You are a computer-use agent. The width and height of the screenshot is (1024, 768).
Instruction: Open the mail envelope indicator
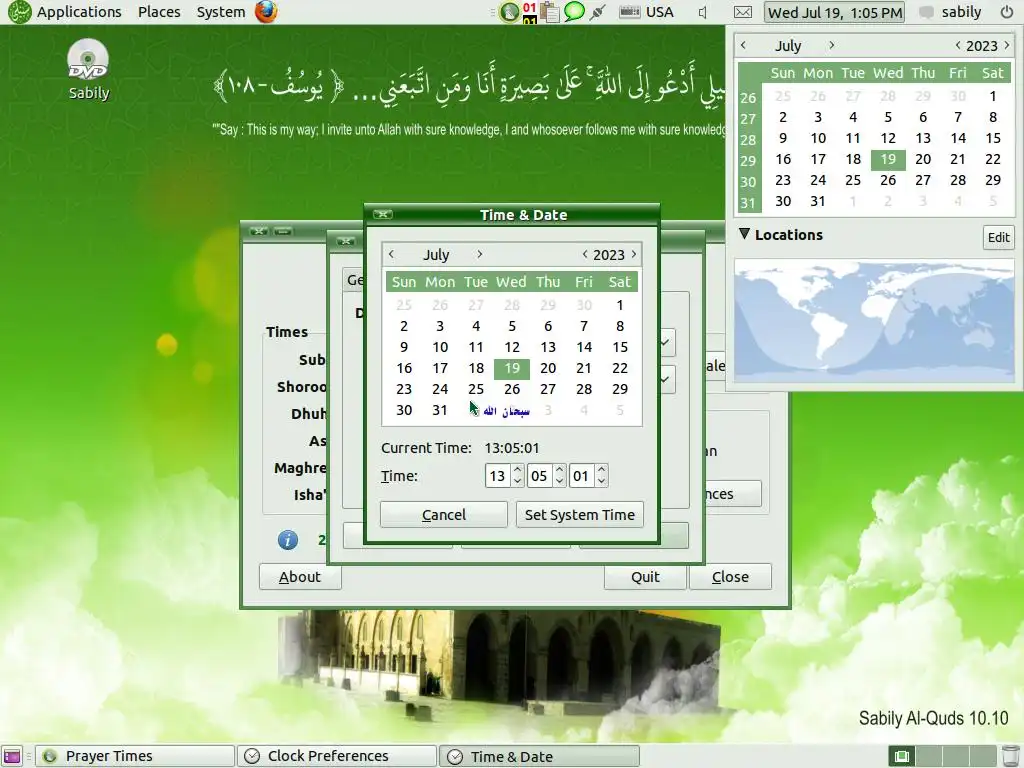[x=743, y=12]
